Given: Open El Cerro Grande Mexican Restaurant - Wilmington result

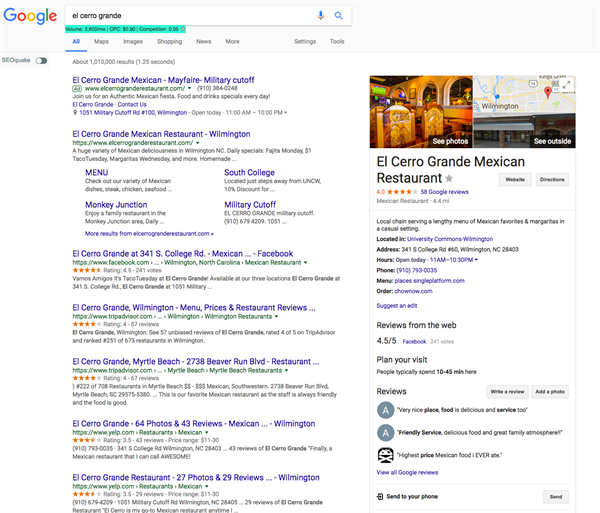Looking at the screenshot, I should click(161, 134).
